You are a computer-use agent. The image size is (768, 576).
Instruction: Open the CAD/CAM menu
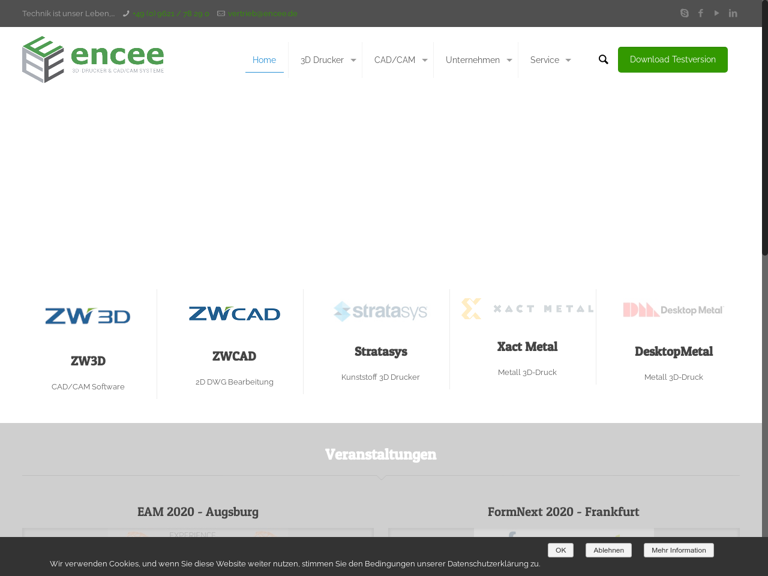(394, 60)
